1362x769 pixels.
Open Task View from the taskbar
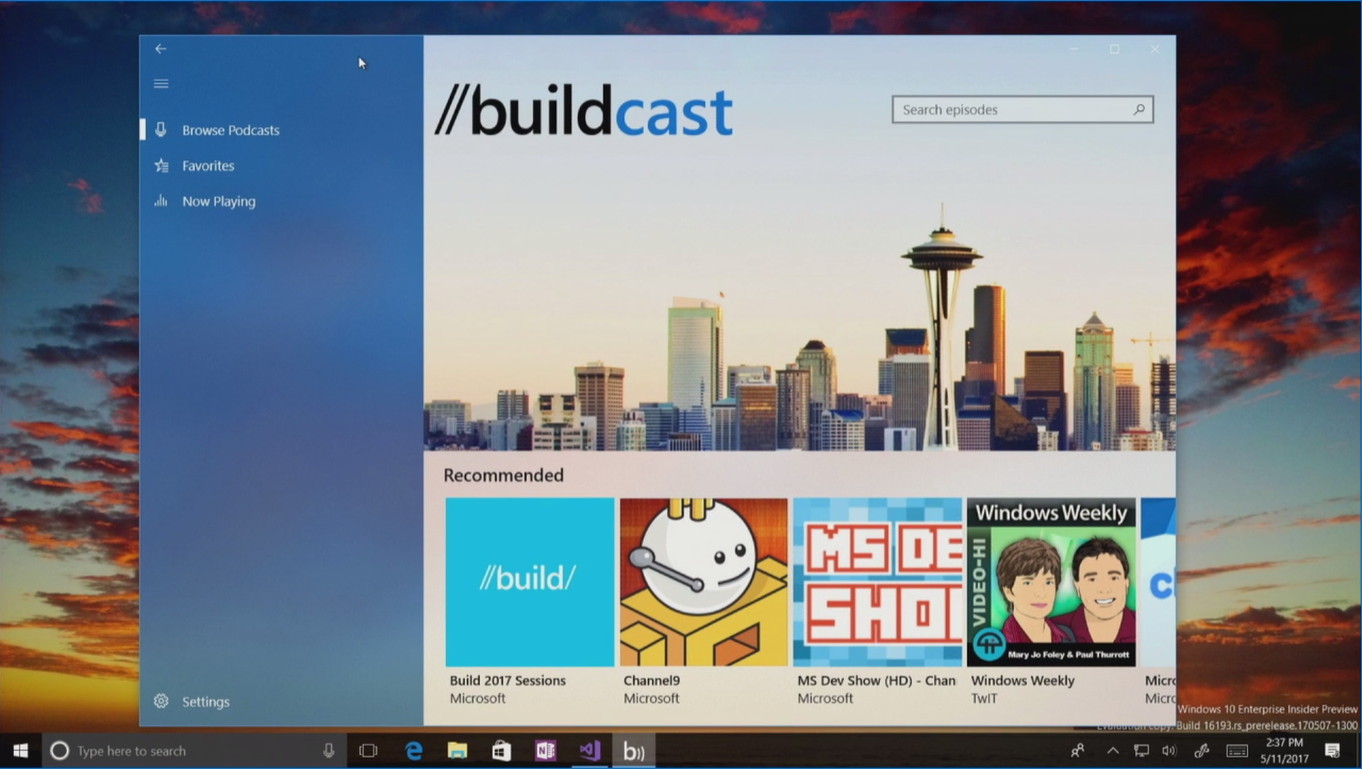369,751
